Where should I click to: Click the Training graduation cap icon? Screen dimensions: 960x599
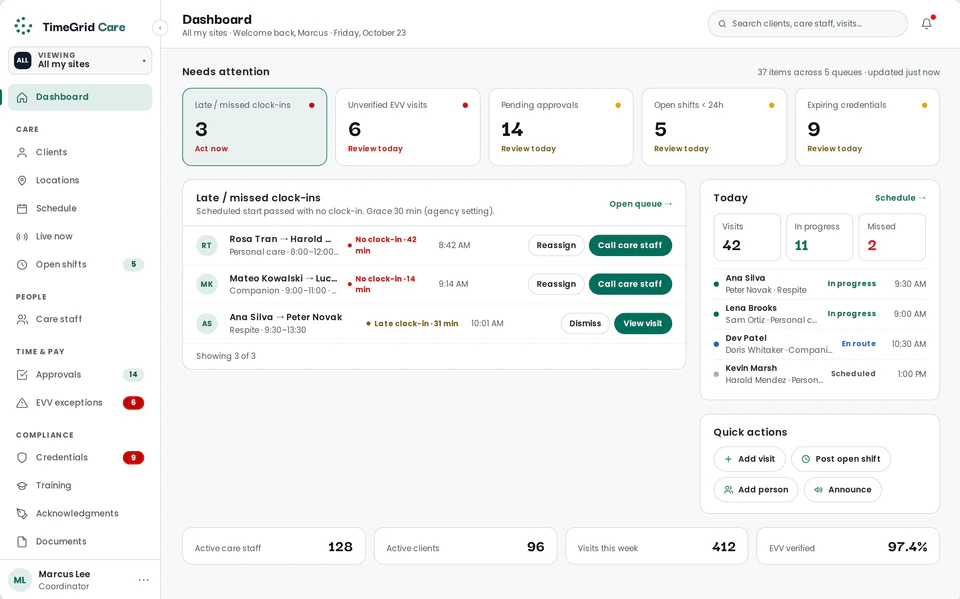click(x=22, y=486)
